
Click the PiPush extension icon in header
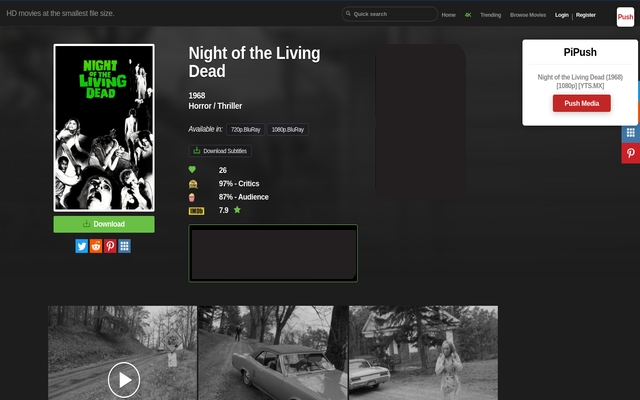point(625,16)
